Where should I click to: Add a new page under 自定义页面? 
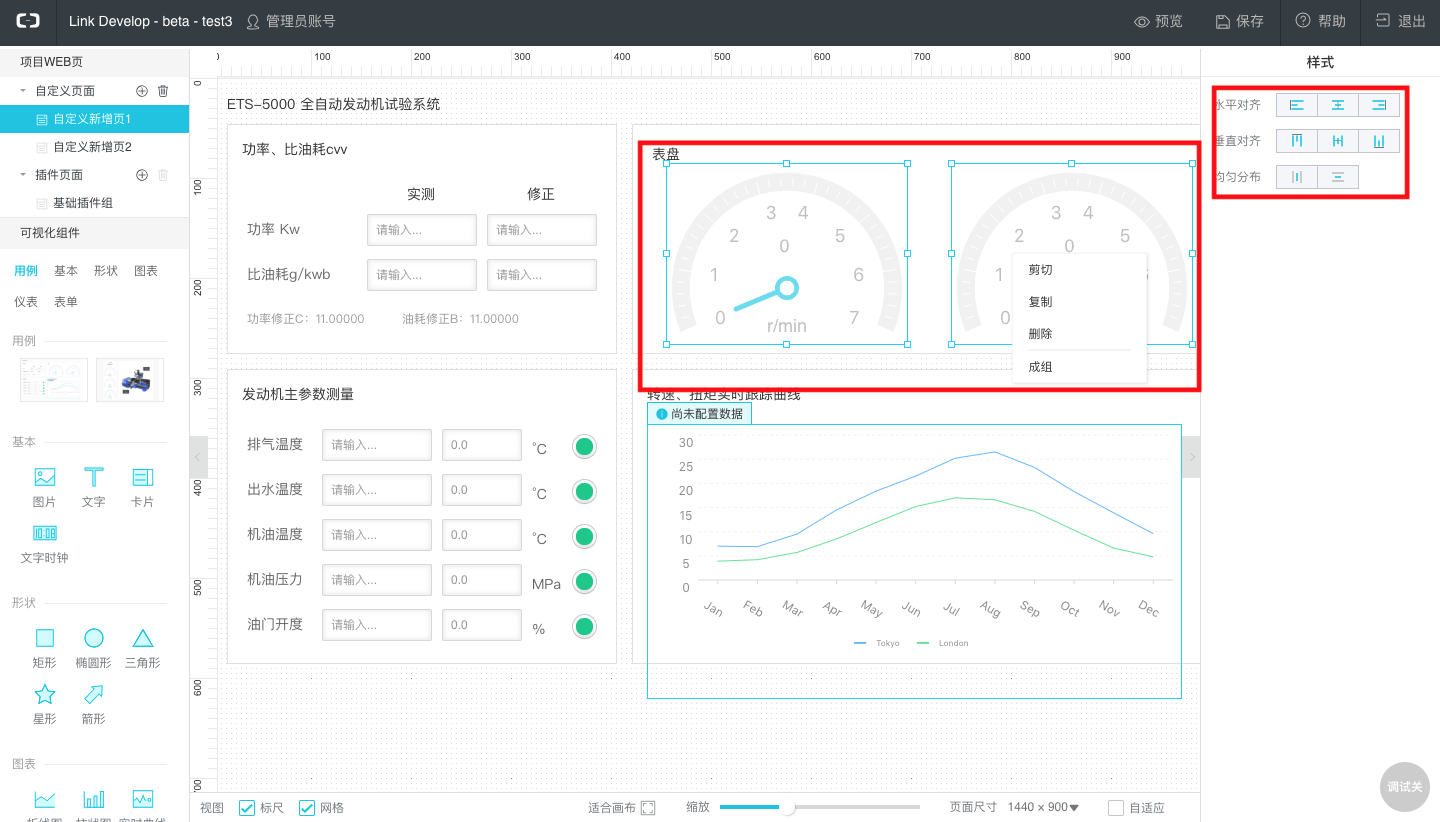click(x=142, y=91)
